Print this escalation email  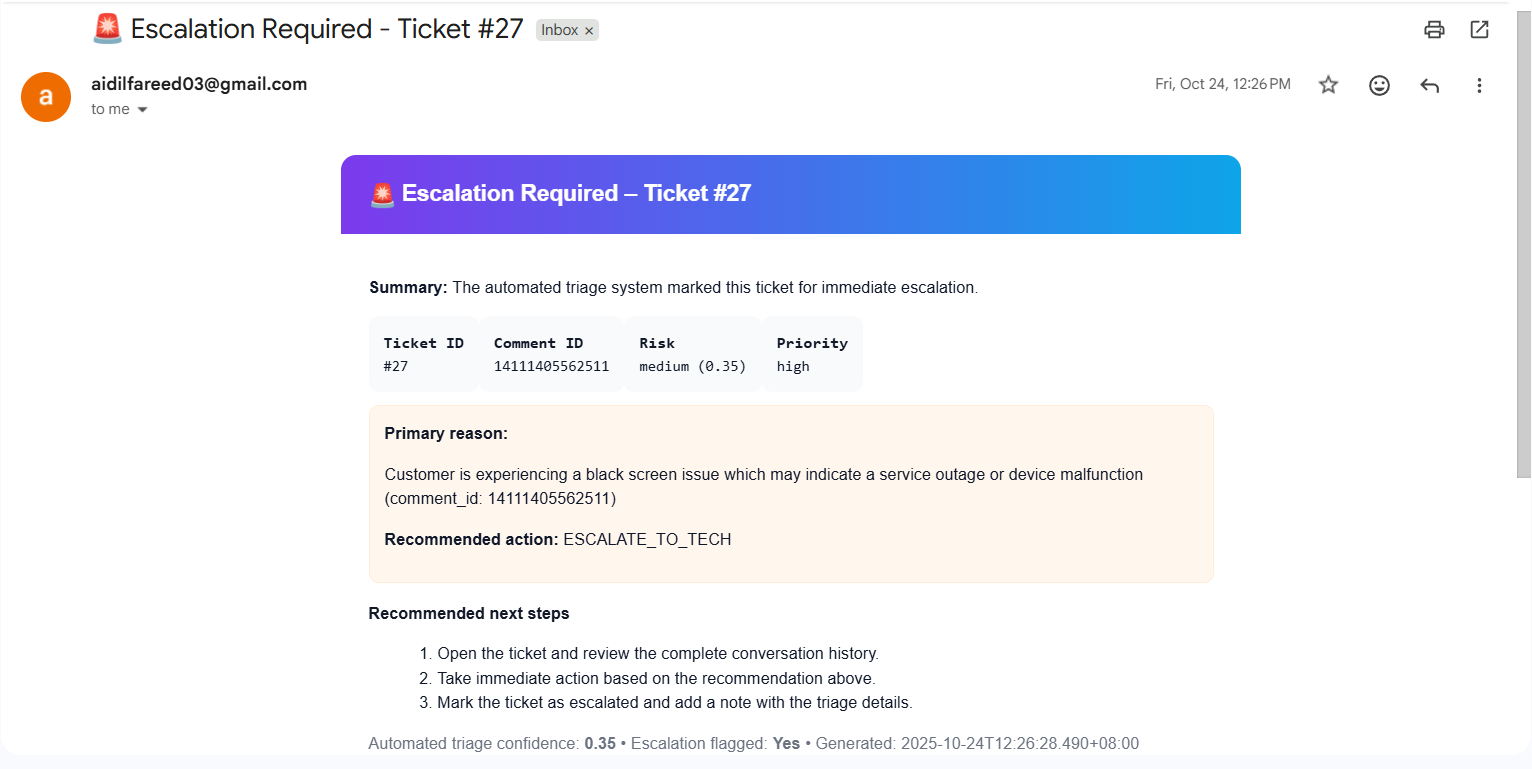1434,29
